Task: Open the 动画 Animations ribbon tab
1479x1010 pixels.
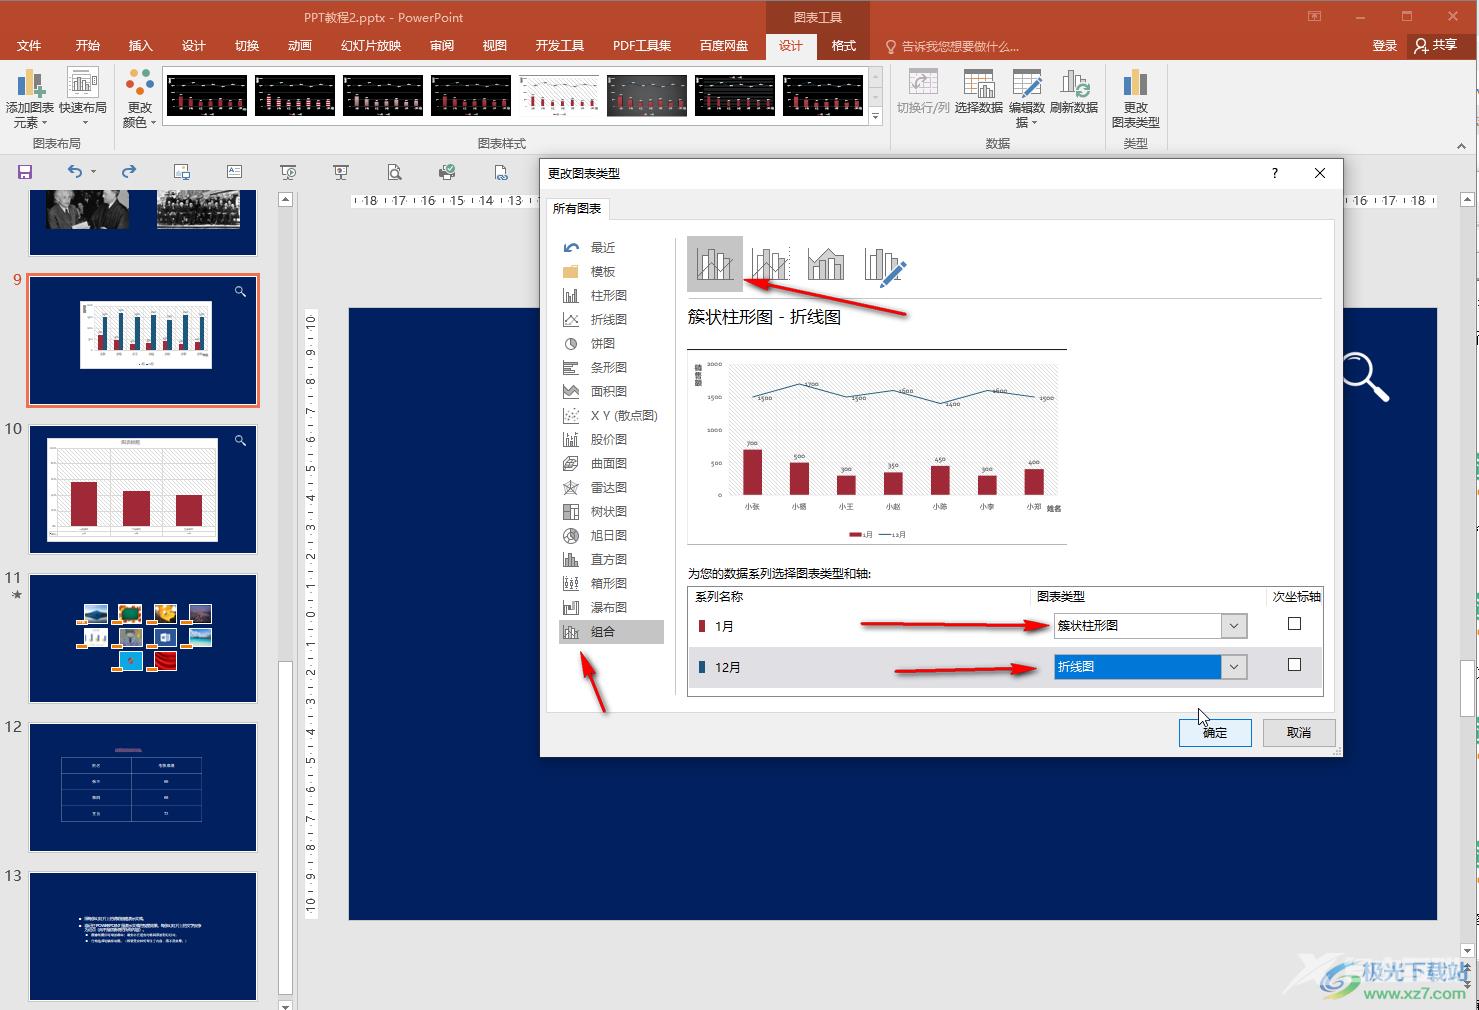Action: pos(299,45)
